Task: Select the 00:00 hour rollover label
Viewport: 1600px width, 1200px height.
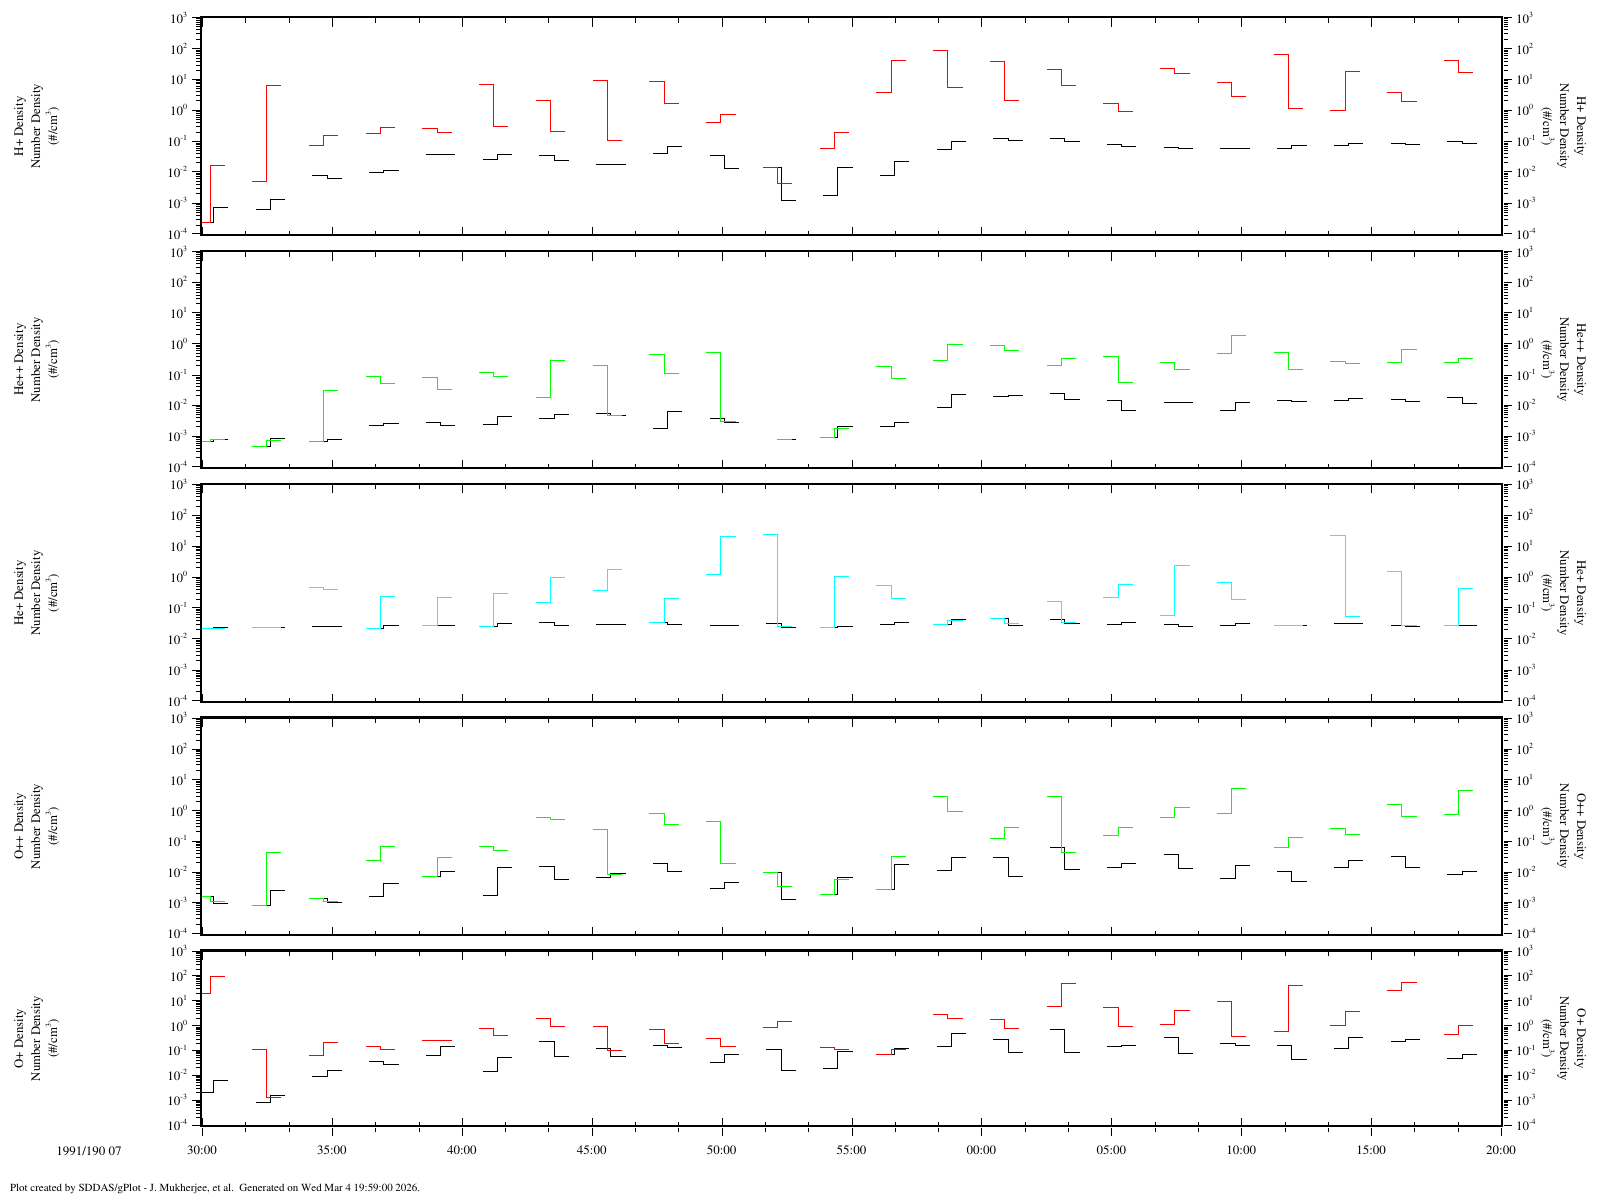Action: tap(981, 1150)
